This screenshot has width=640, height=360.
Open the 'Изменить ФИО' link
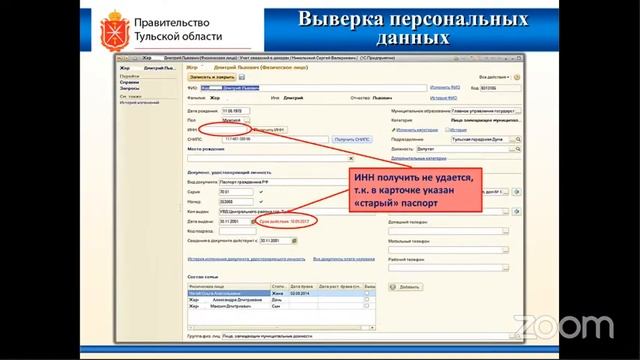(445, 87)
